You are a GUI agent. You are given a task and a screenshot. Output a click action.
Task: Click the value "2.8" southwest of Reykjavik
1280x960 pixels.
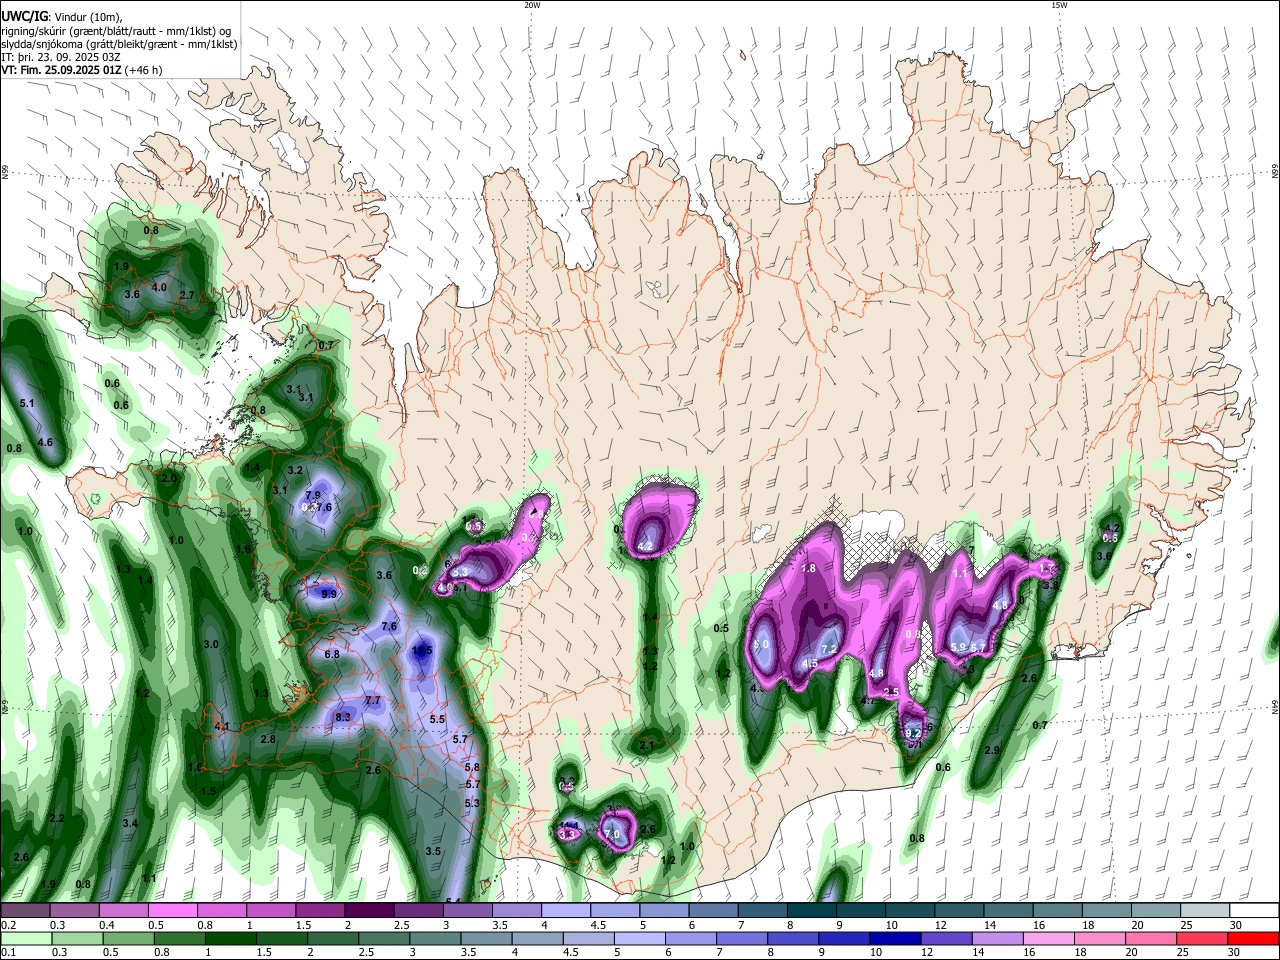pyautogui.click(x=268, y=739)
